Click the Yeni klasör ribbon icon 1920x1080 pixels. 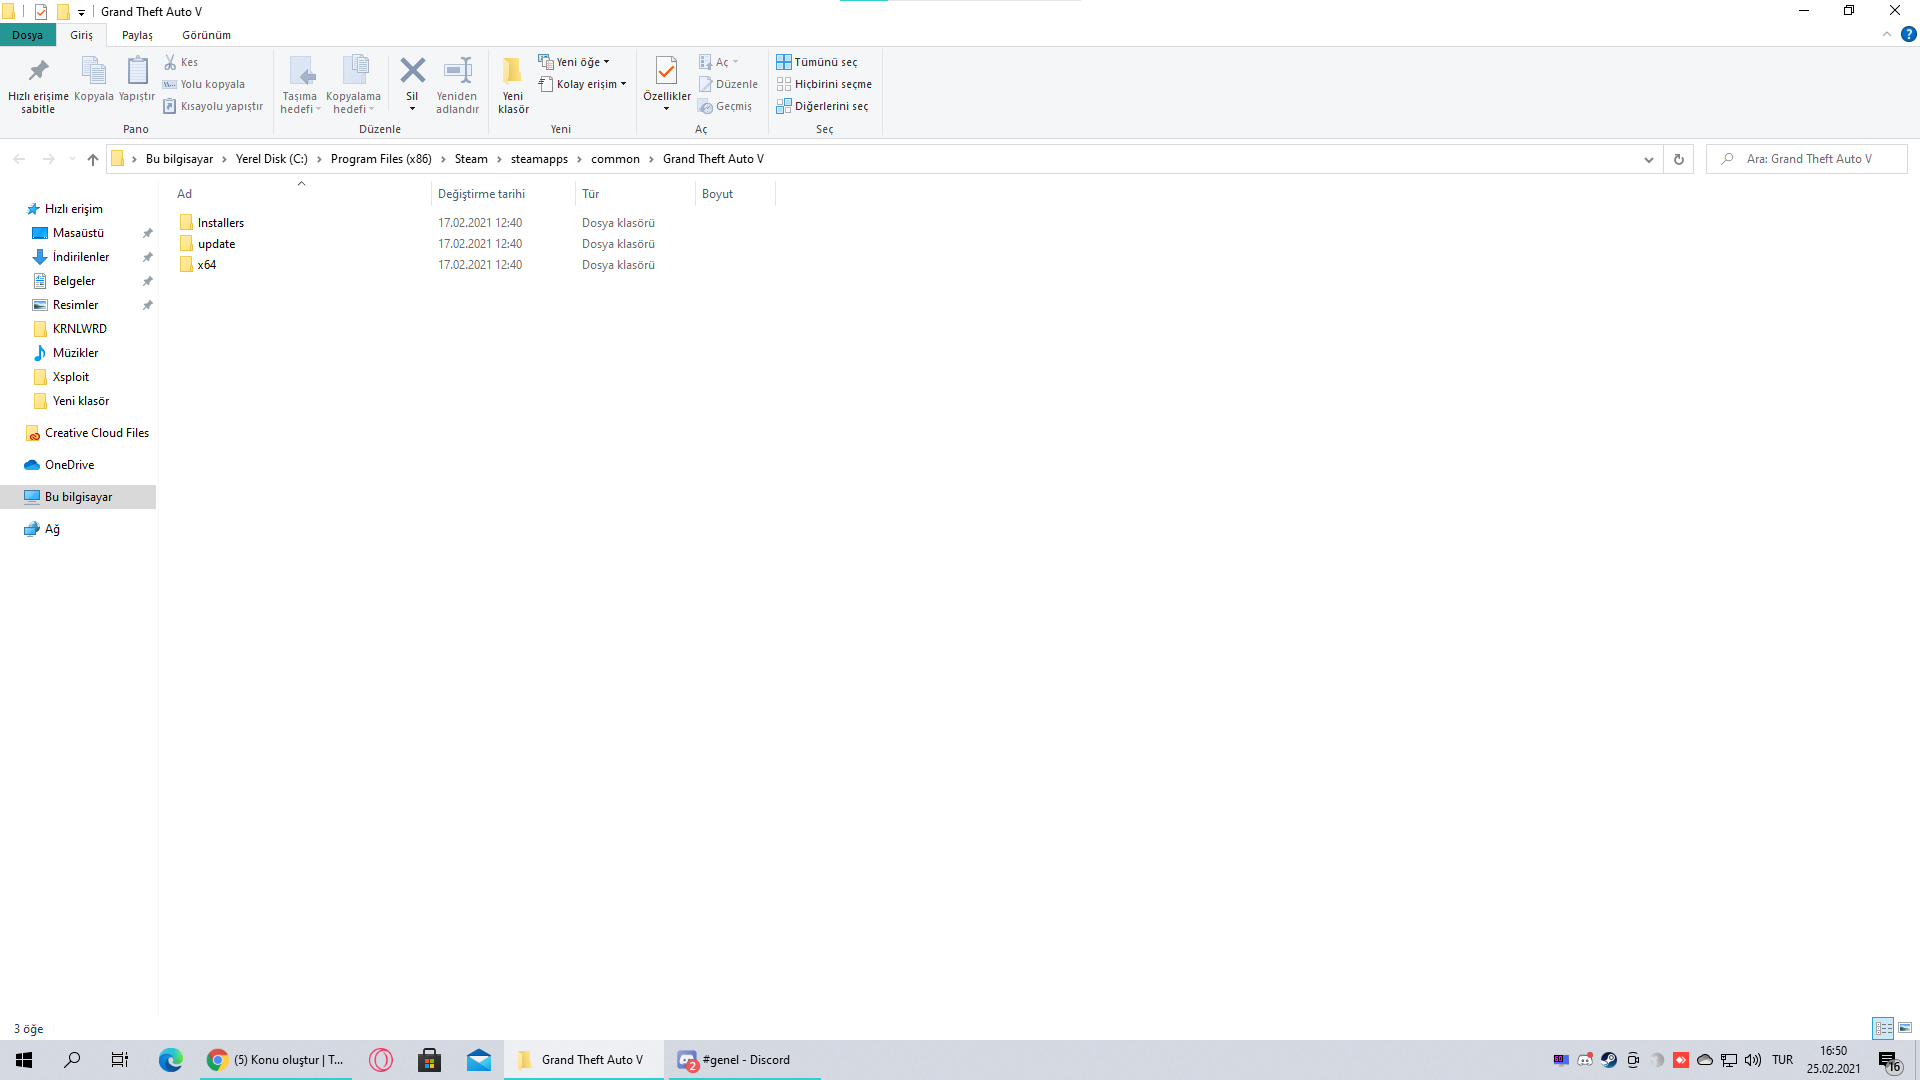(x=513, y=71)
